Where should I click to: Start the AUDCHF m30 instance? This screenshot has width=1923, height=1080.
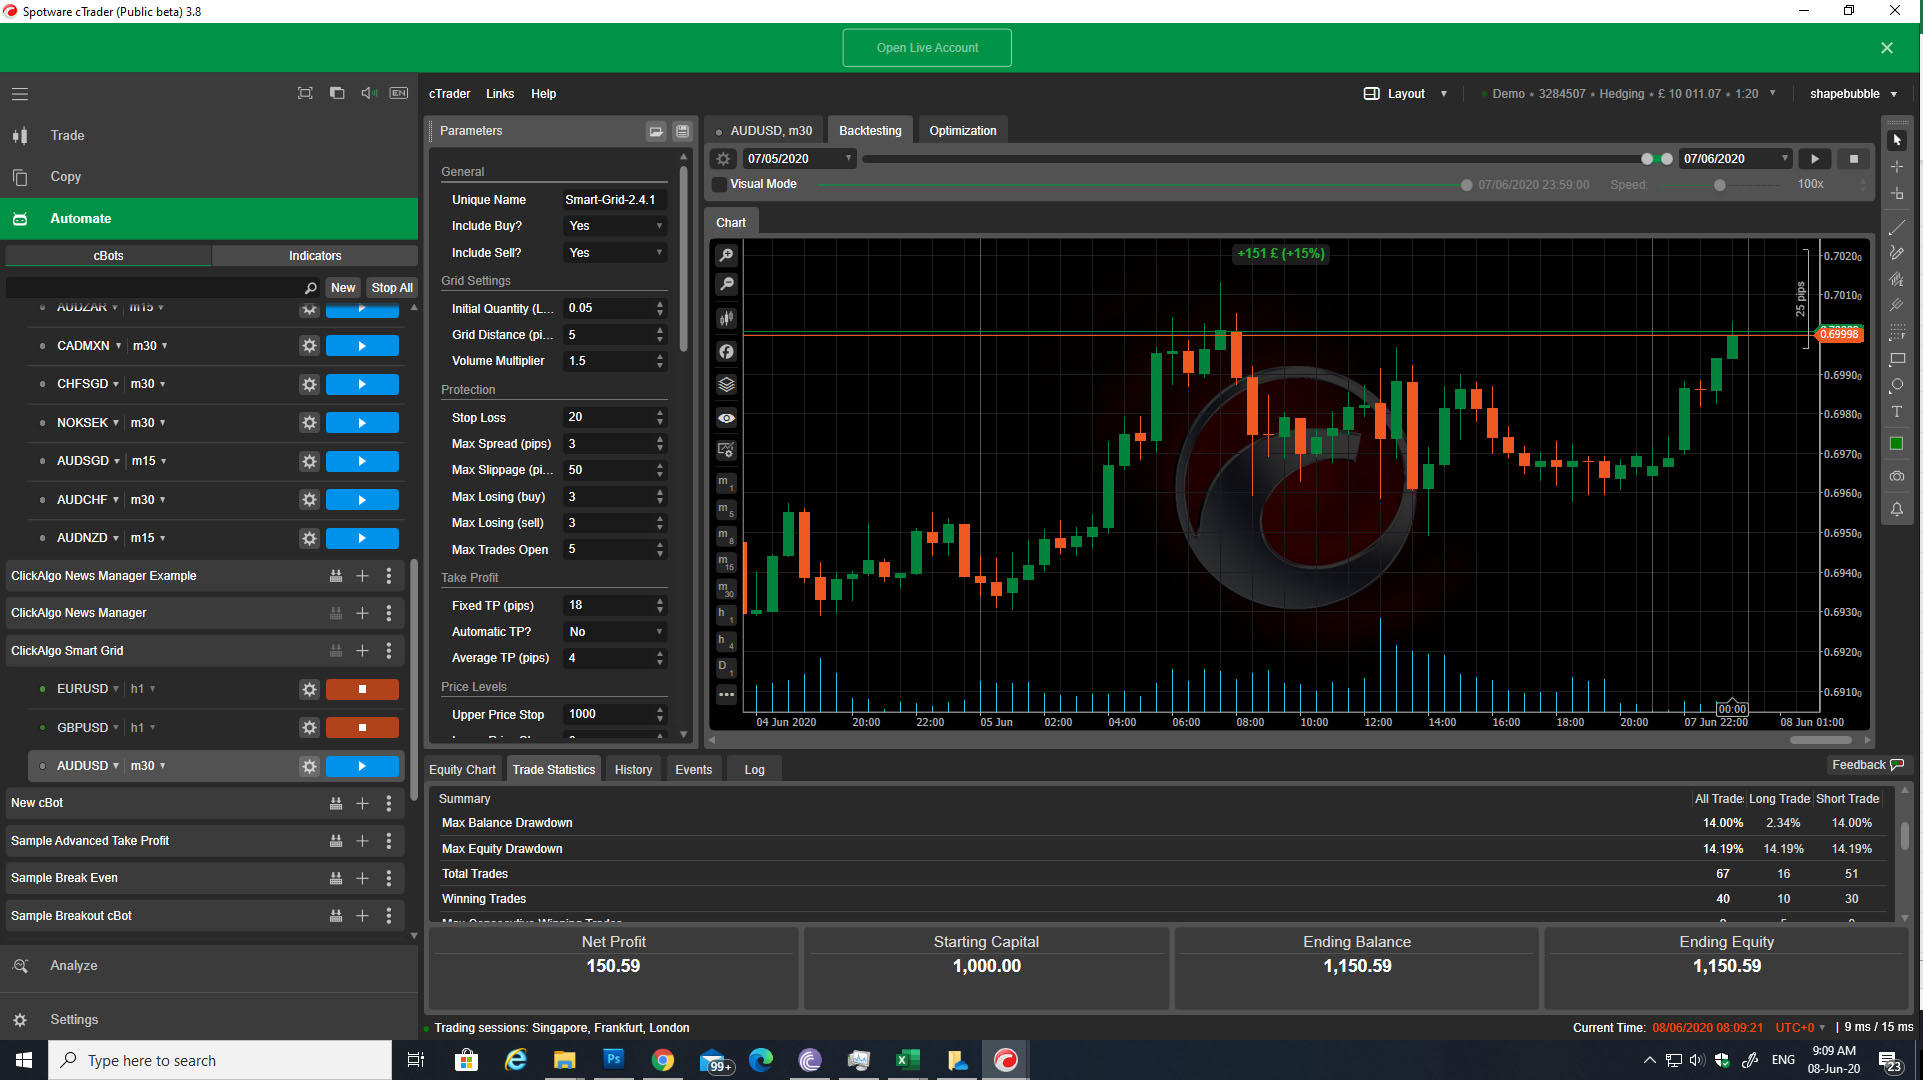click(362, 500)
